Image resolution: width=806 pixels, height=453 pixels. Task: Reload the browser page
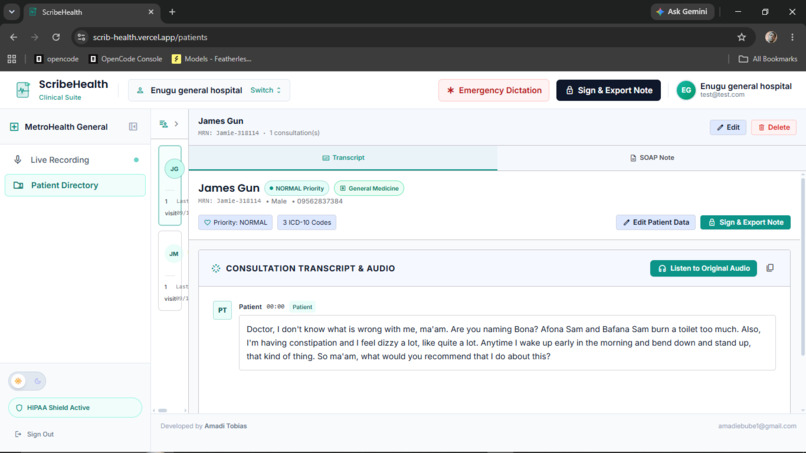[x=56, y=37]
